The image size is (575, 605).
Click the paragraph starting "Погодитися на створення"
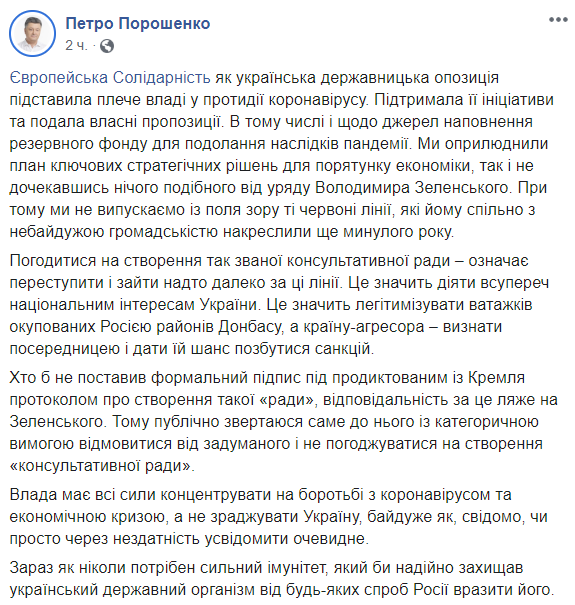click(279, 305)
